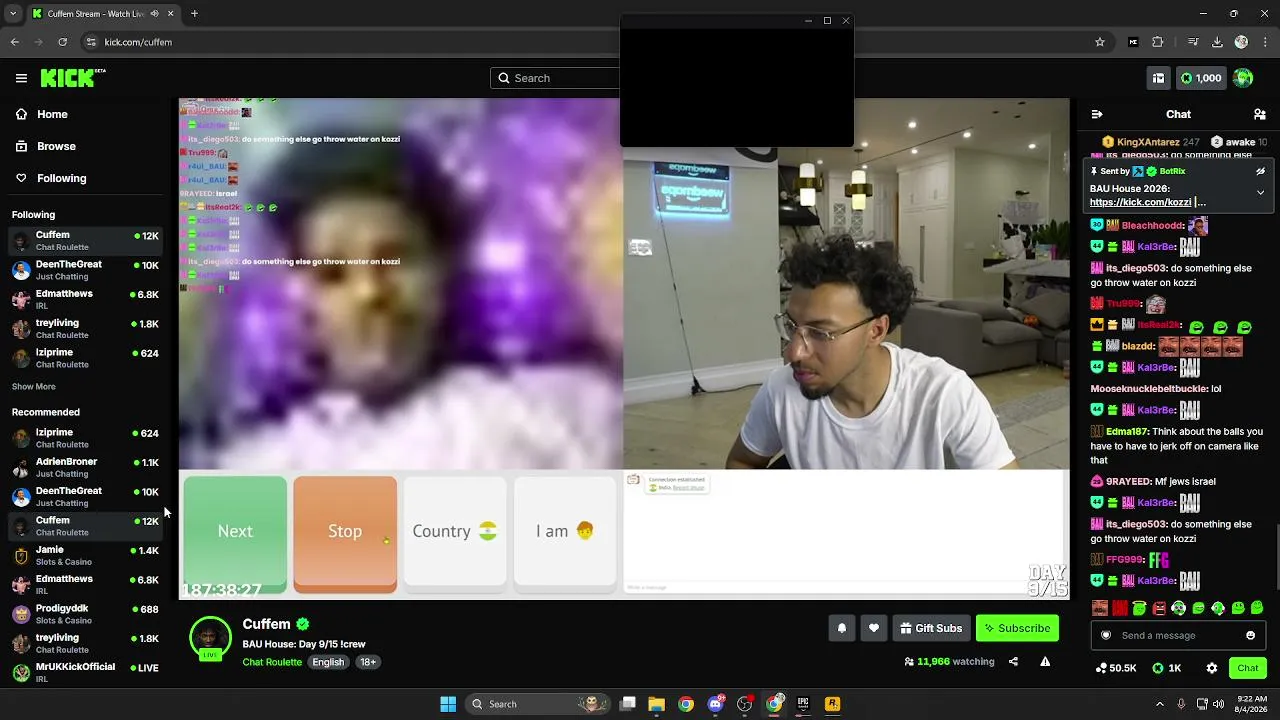This screenshot has height=720, width=1280.
Task: Open Prodigyddk recommended channel
Action: [x=86, y=614]
